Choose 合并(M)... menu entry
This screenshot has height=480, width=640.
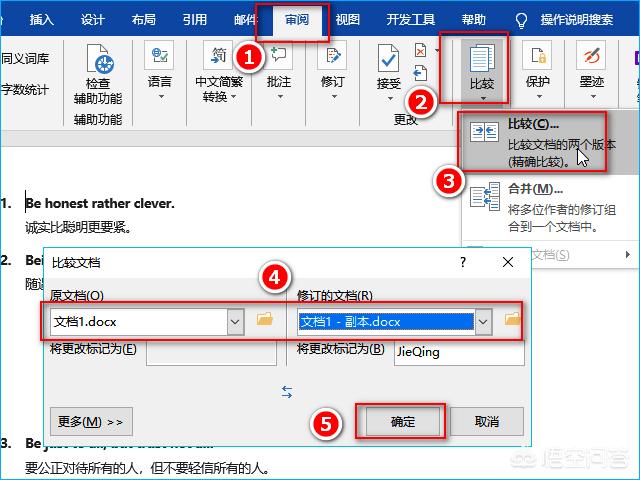point(550,207)
